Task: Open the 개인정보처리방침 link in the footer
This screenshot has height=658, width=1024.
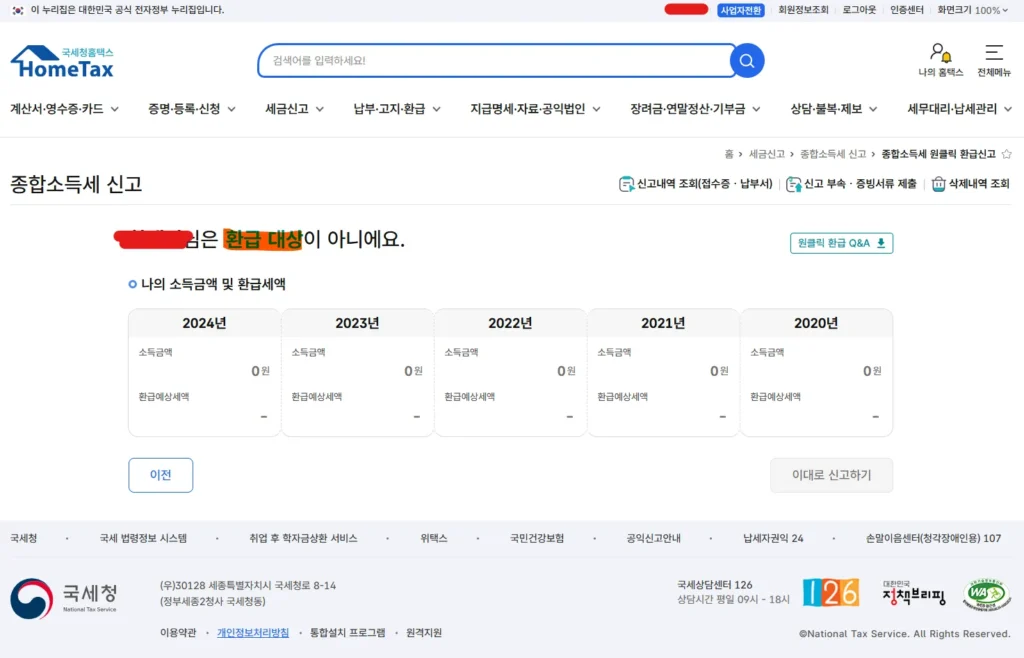Action: tap(254, 633)
